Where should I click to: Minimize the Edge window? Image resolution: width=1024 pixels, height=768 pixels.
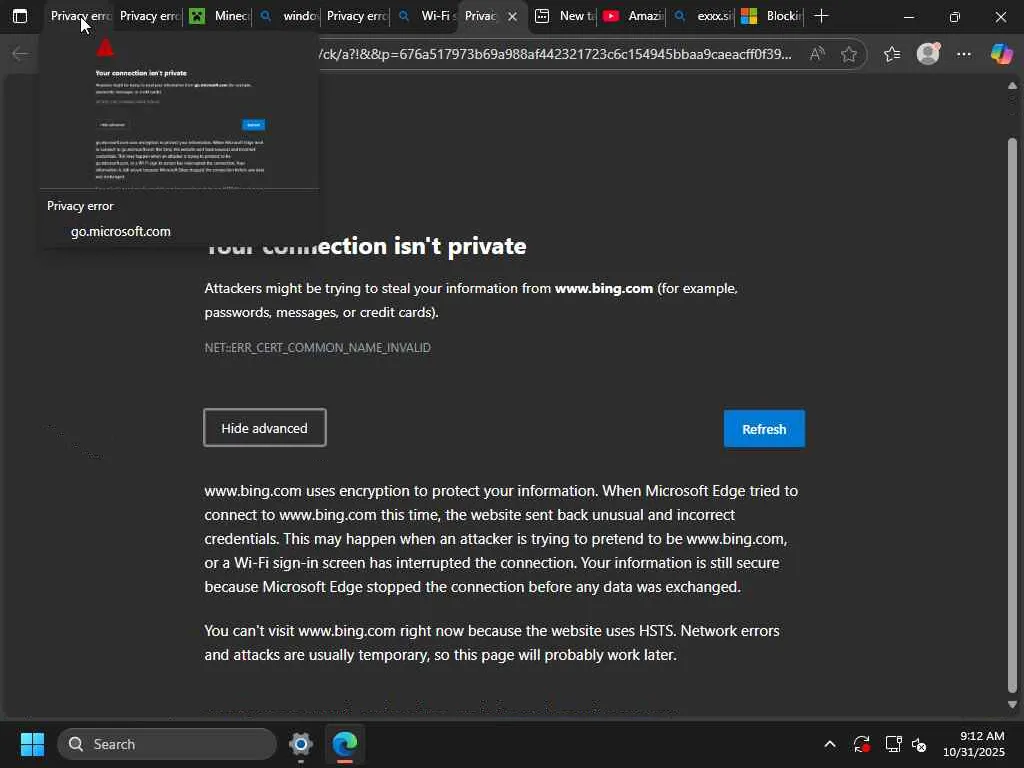click(908, 17)
